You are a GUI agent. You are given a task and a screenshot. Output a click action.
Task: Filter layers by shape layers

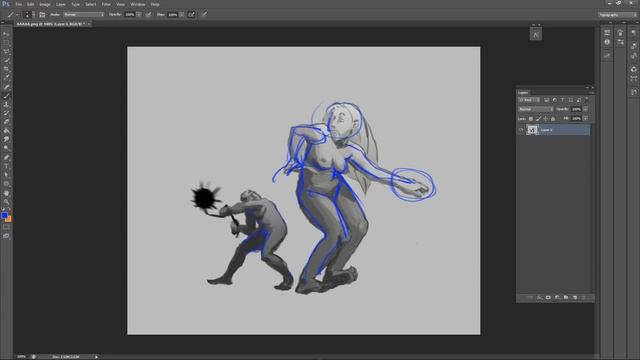(x=571, y=100)
